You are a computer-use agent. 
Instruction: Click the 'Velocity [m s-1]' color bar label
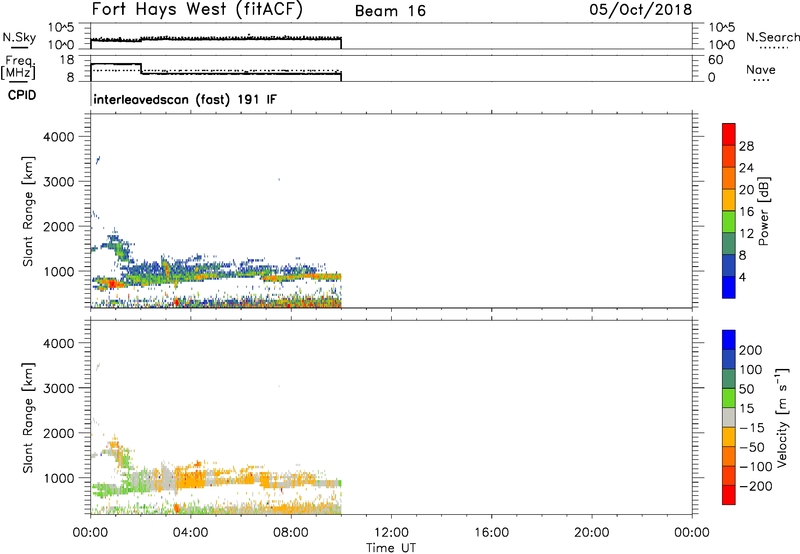(782, 417)
